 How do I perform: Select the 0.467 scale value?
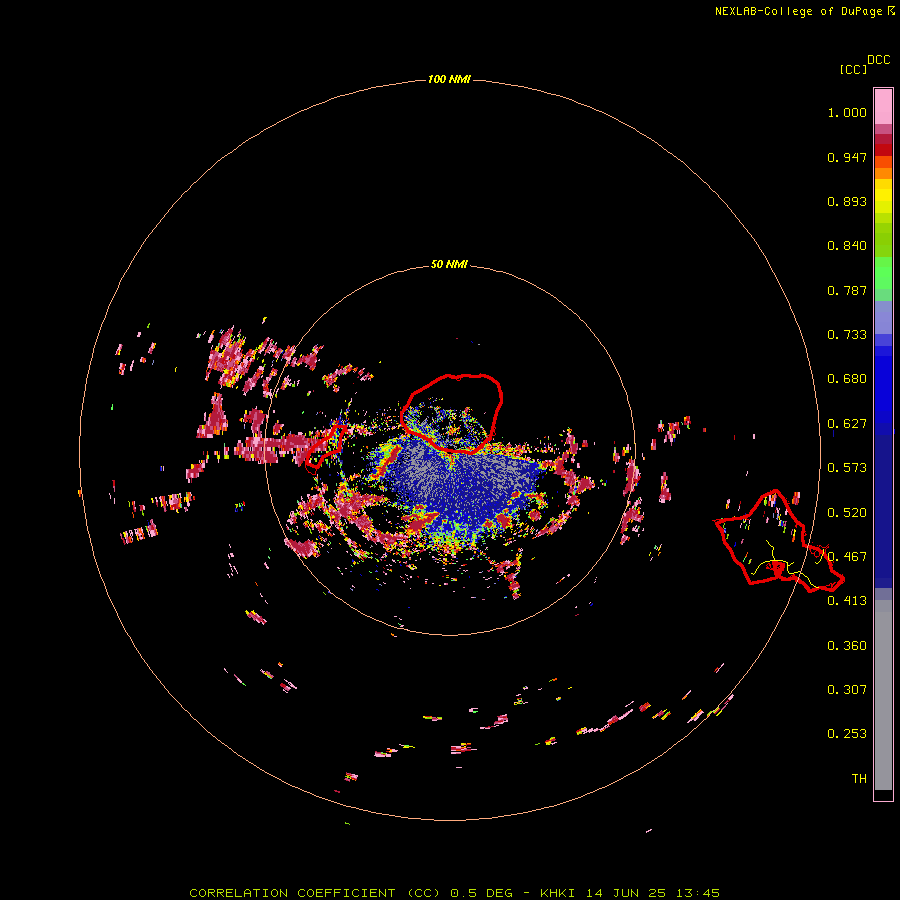click(847, 557)
